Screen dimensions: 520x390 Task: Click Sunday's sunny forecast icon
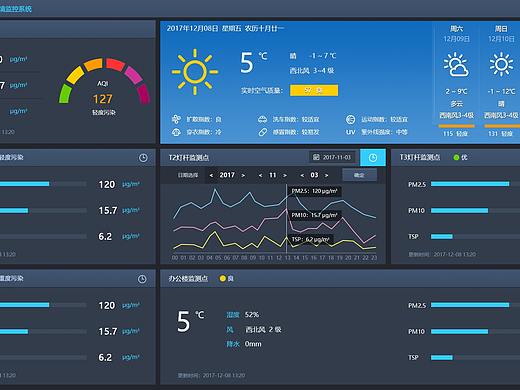click(x=501, y=64)
